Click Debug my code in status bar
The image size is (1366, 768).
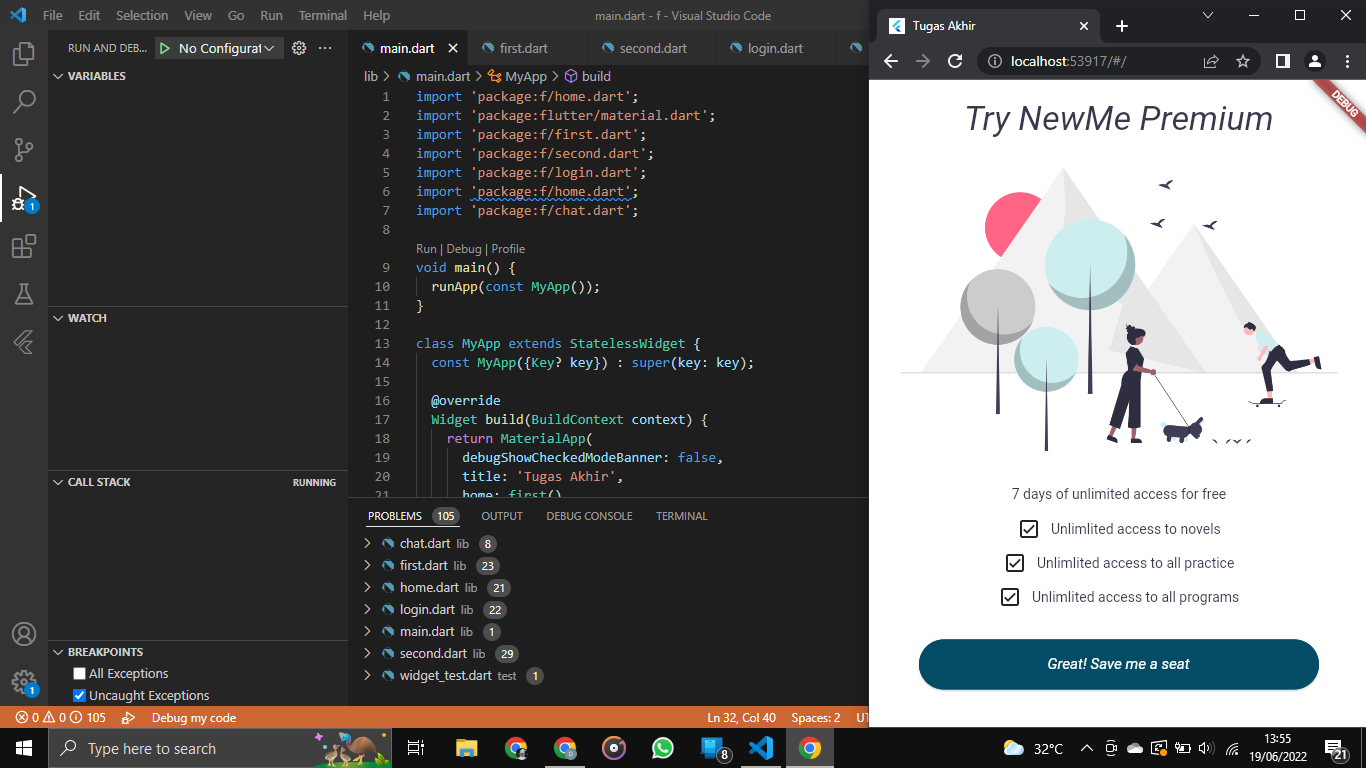click(194, 718)
